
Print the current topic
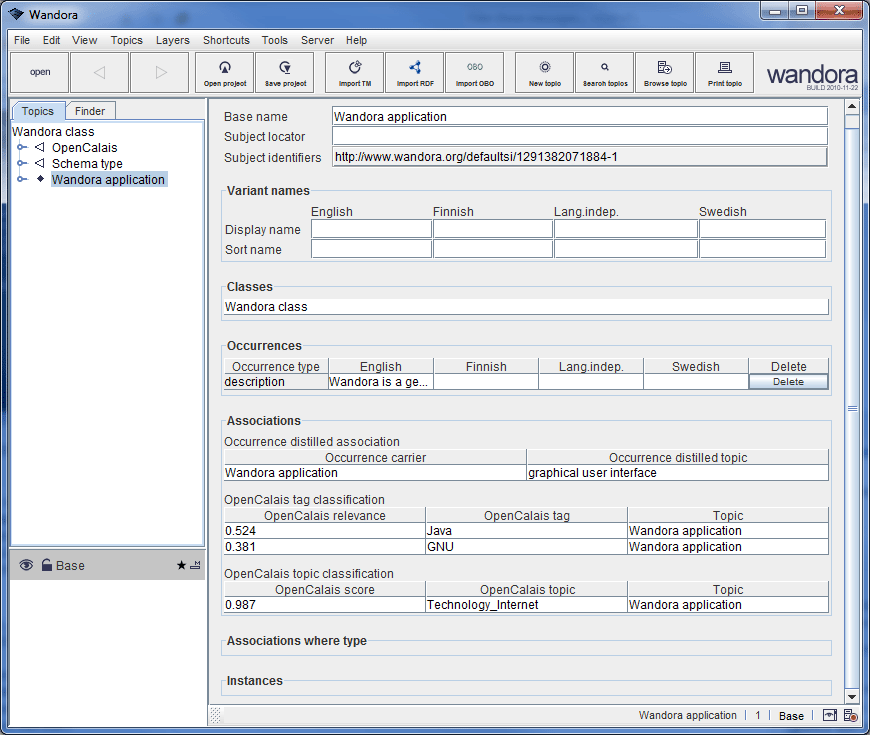[724, 72]
